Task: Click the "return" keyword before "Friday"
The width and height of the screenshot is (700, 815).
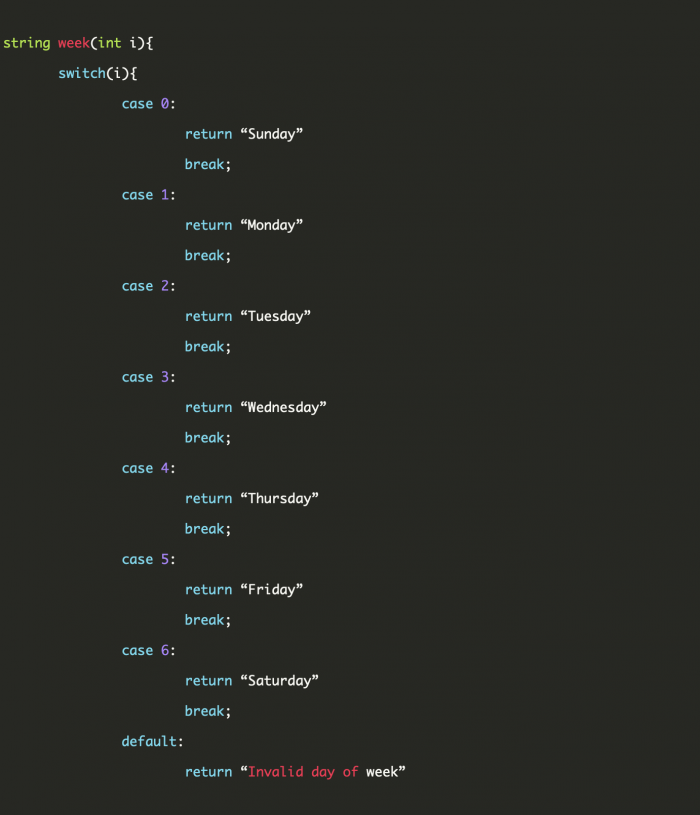Action: (x=208, y=589)
